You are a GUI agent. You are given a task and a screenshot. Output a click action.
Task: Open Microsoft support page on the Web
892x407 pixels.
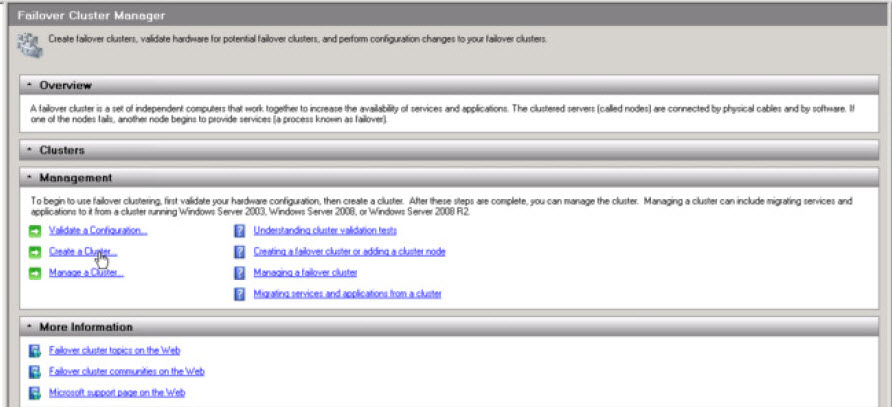pyautogui.click(x=117, y=393)
